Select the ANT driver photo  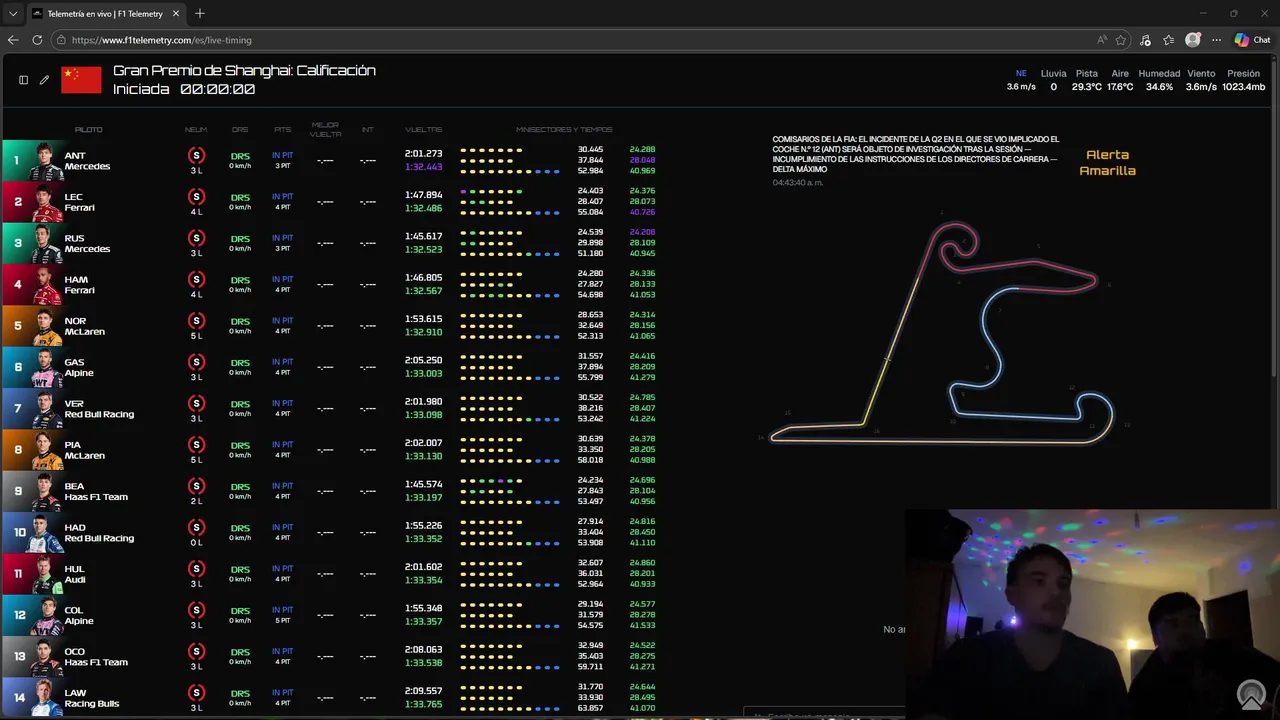pos(46,161)
